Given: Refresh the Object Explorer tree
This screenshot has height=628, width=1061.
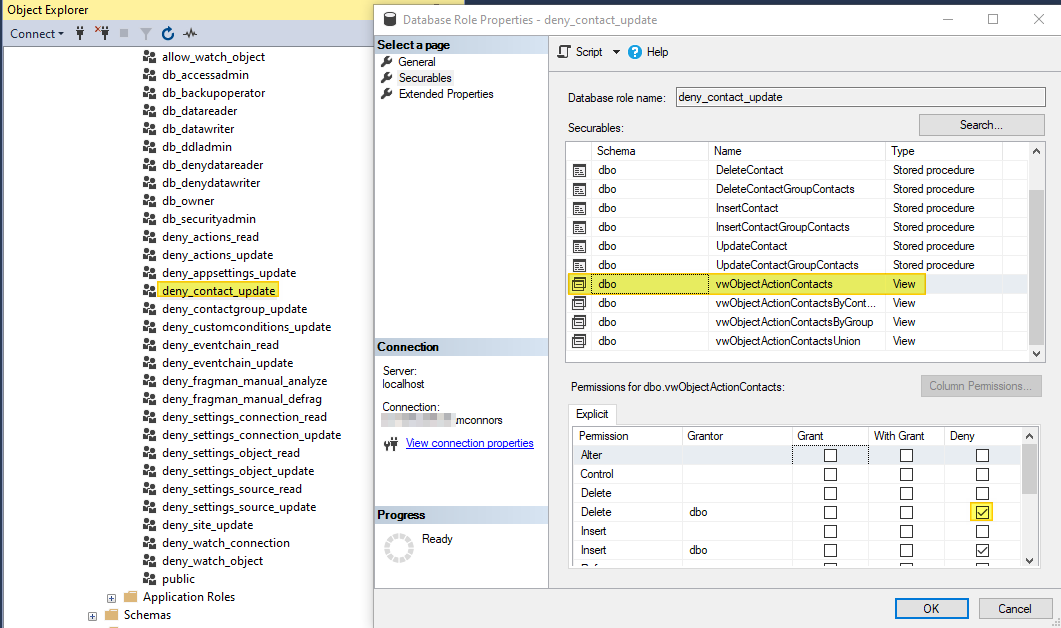Looking at the screenshot, I should (167, 33).
